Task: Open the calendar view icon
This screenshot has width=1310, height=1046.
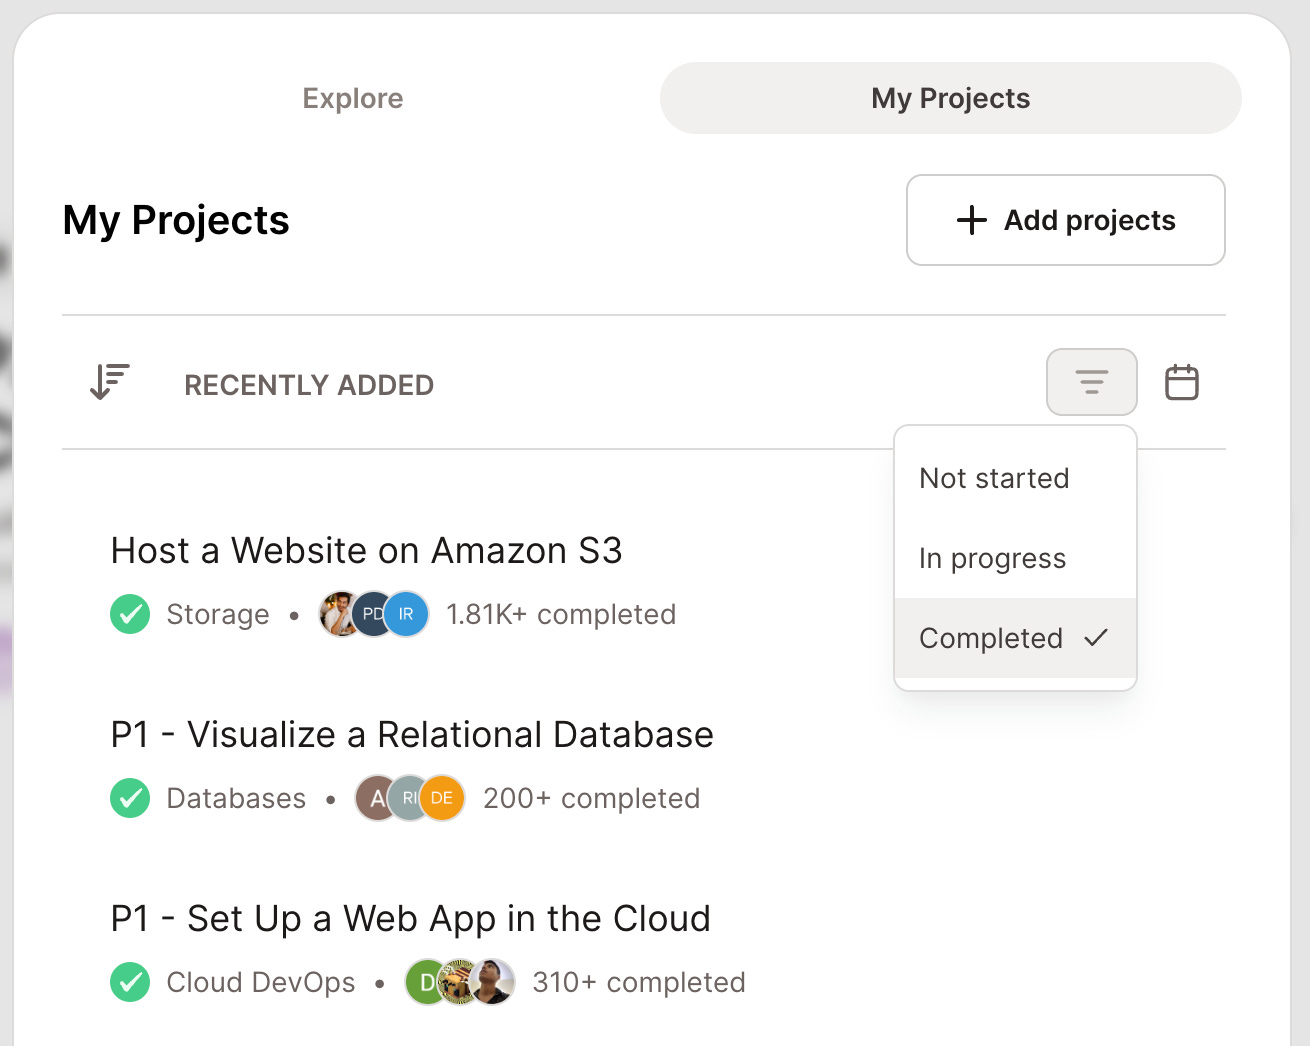Action: (x=1182, y=382)
